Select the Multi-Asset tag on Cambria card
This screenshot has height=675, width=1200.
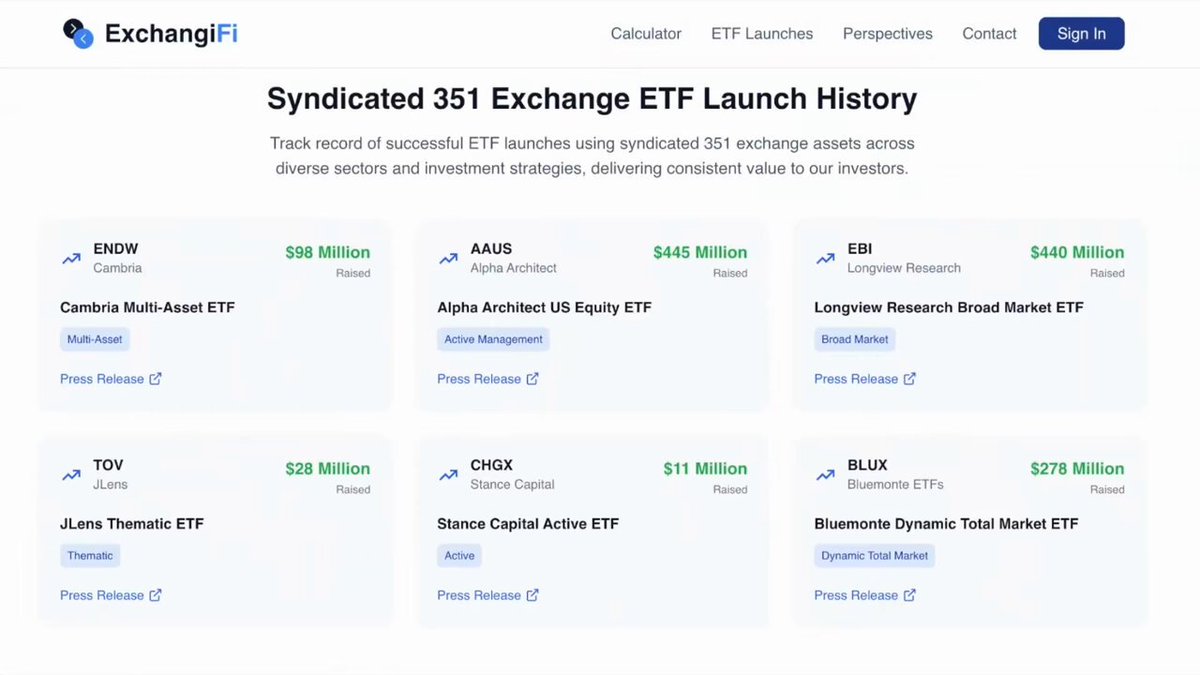(x=95, y=339)
